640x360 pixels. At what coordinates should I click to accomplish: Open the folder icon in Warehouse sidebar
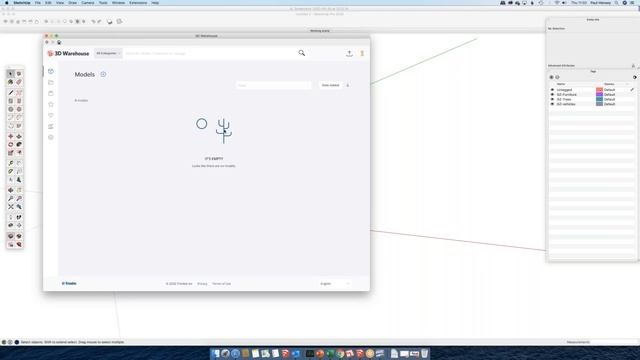click(51, 82)
